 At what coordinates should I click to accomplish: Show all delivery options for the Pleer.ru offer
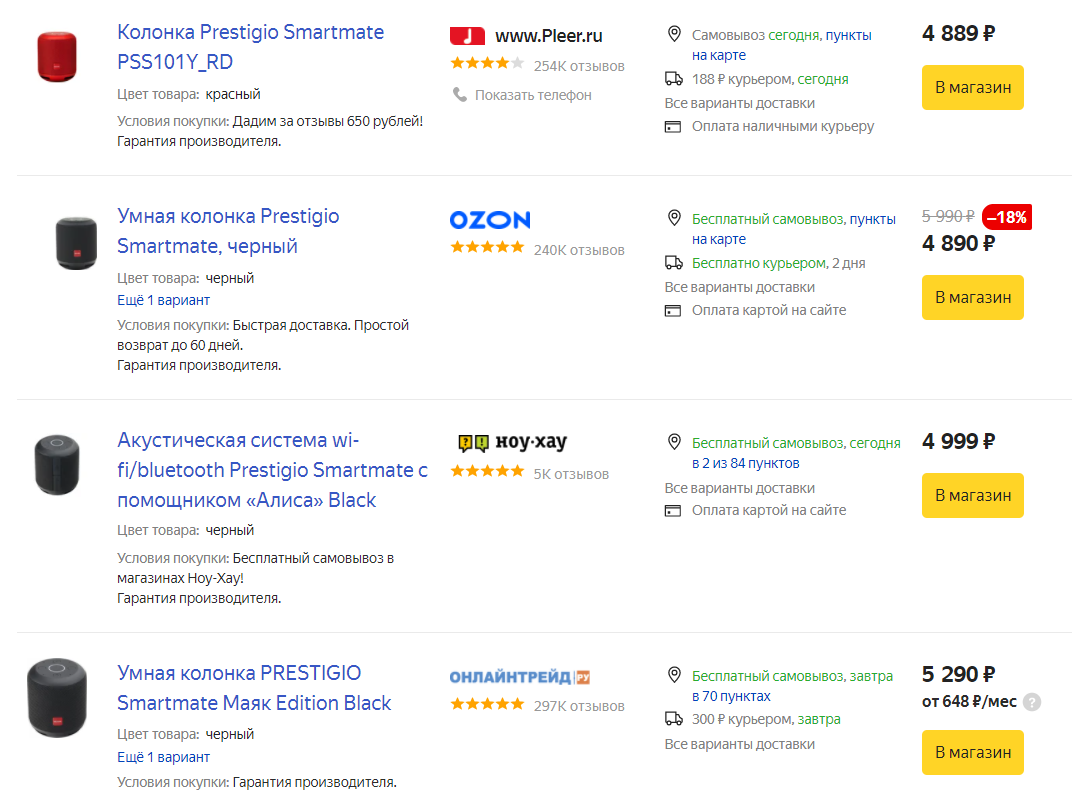(x=740, y=103)
